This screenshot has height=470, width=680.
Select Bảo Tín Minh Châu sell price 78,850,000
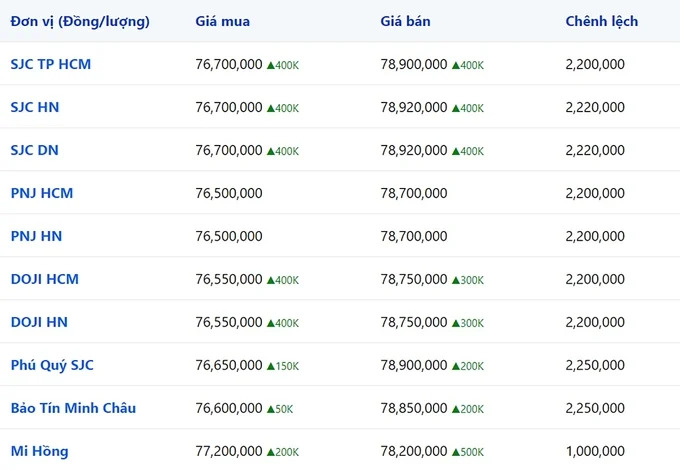click(414, 408)
